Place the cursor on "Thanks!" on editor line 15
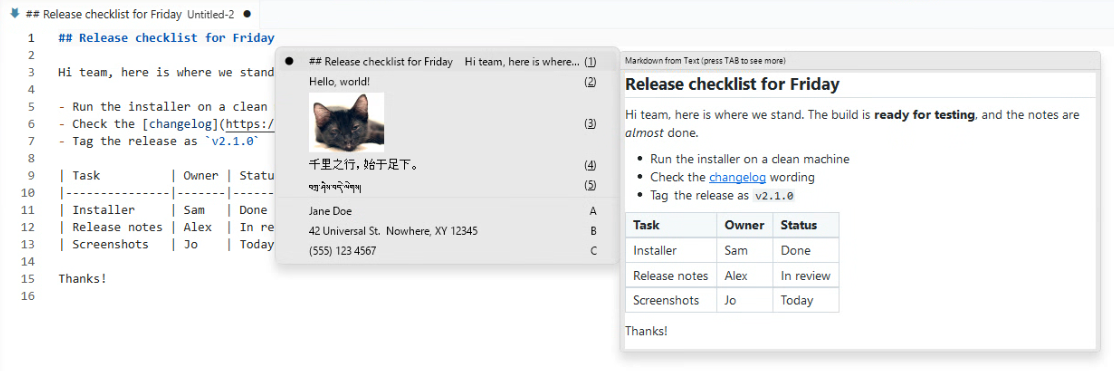Viewport: 1114px width, 371px height. [x=82, y=279]
